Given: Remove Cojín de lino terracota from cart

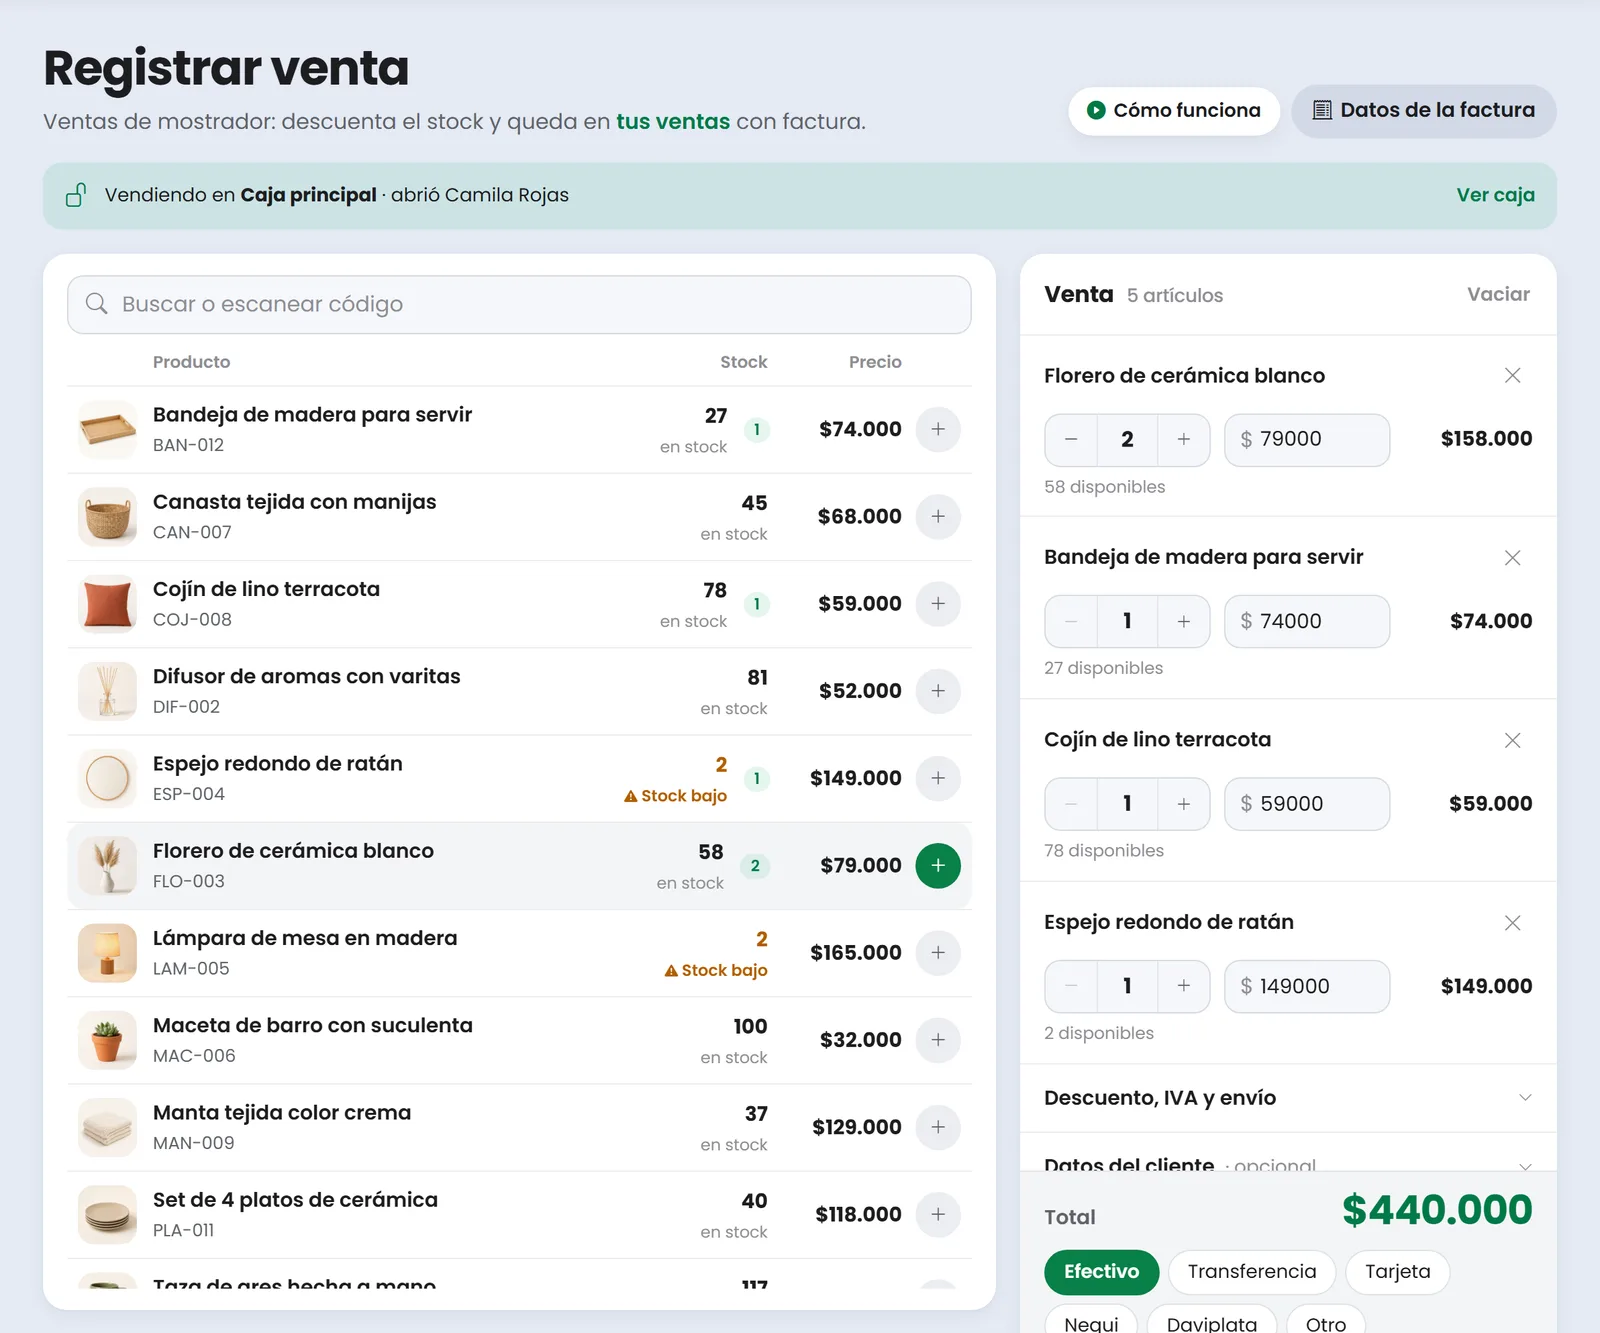Looking at the screenshot, I should click(1512, 740).
